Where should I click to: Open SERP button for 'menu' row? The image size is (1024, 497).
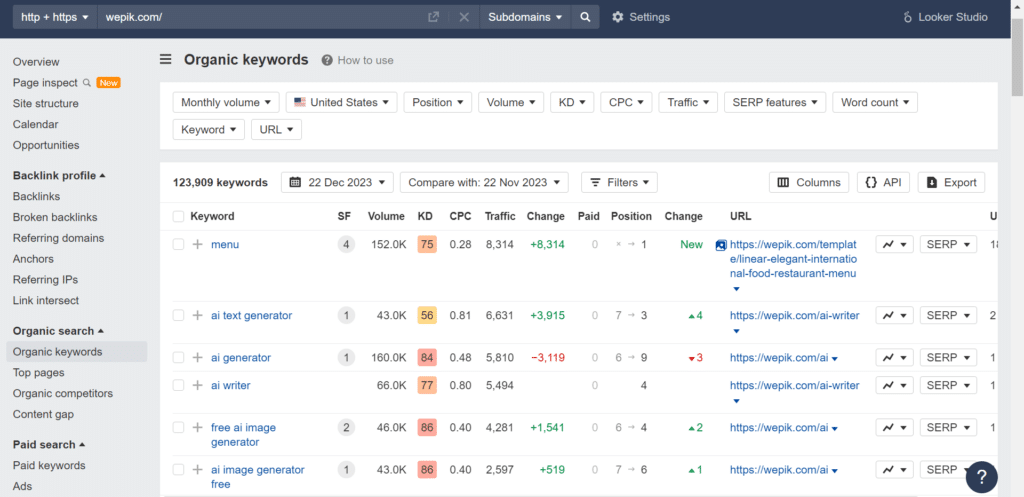click(948, 244)
